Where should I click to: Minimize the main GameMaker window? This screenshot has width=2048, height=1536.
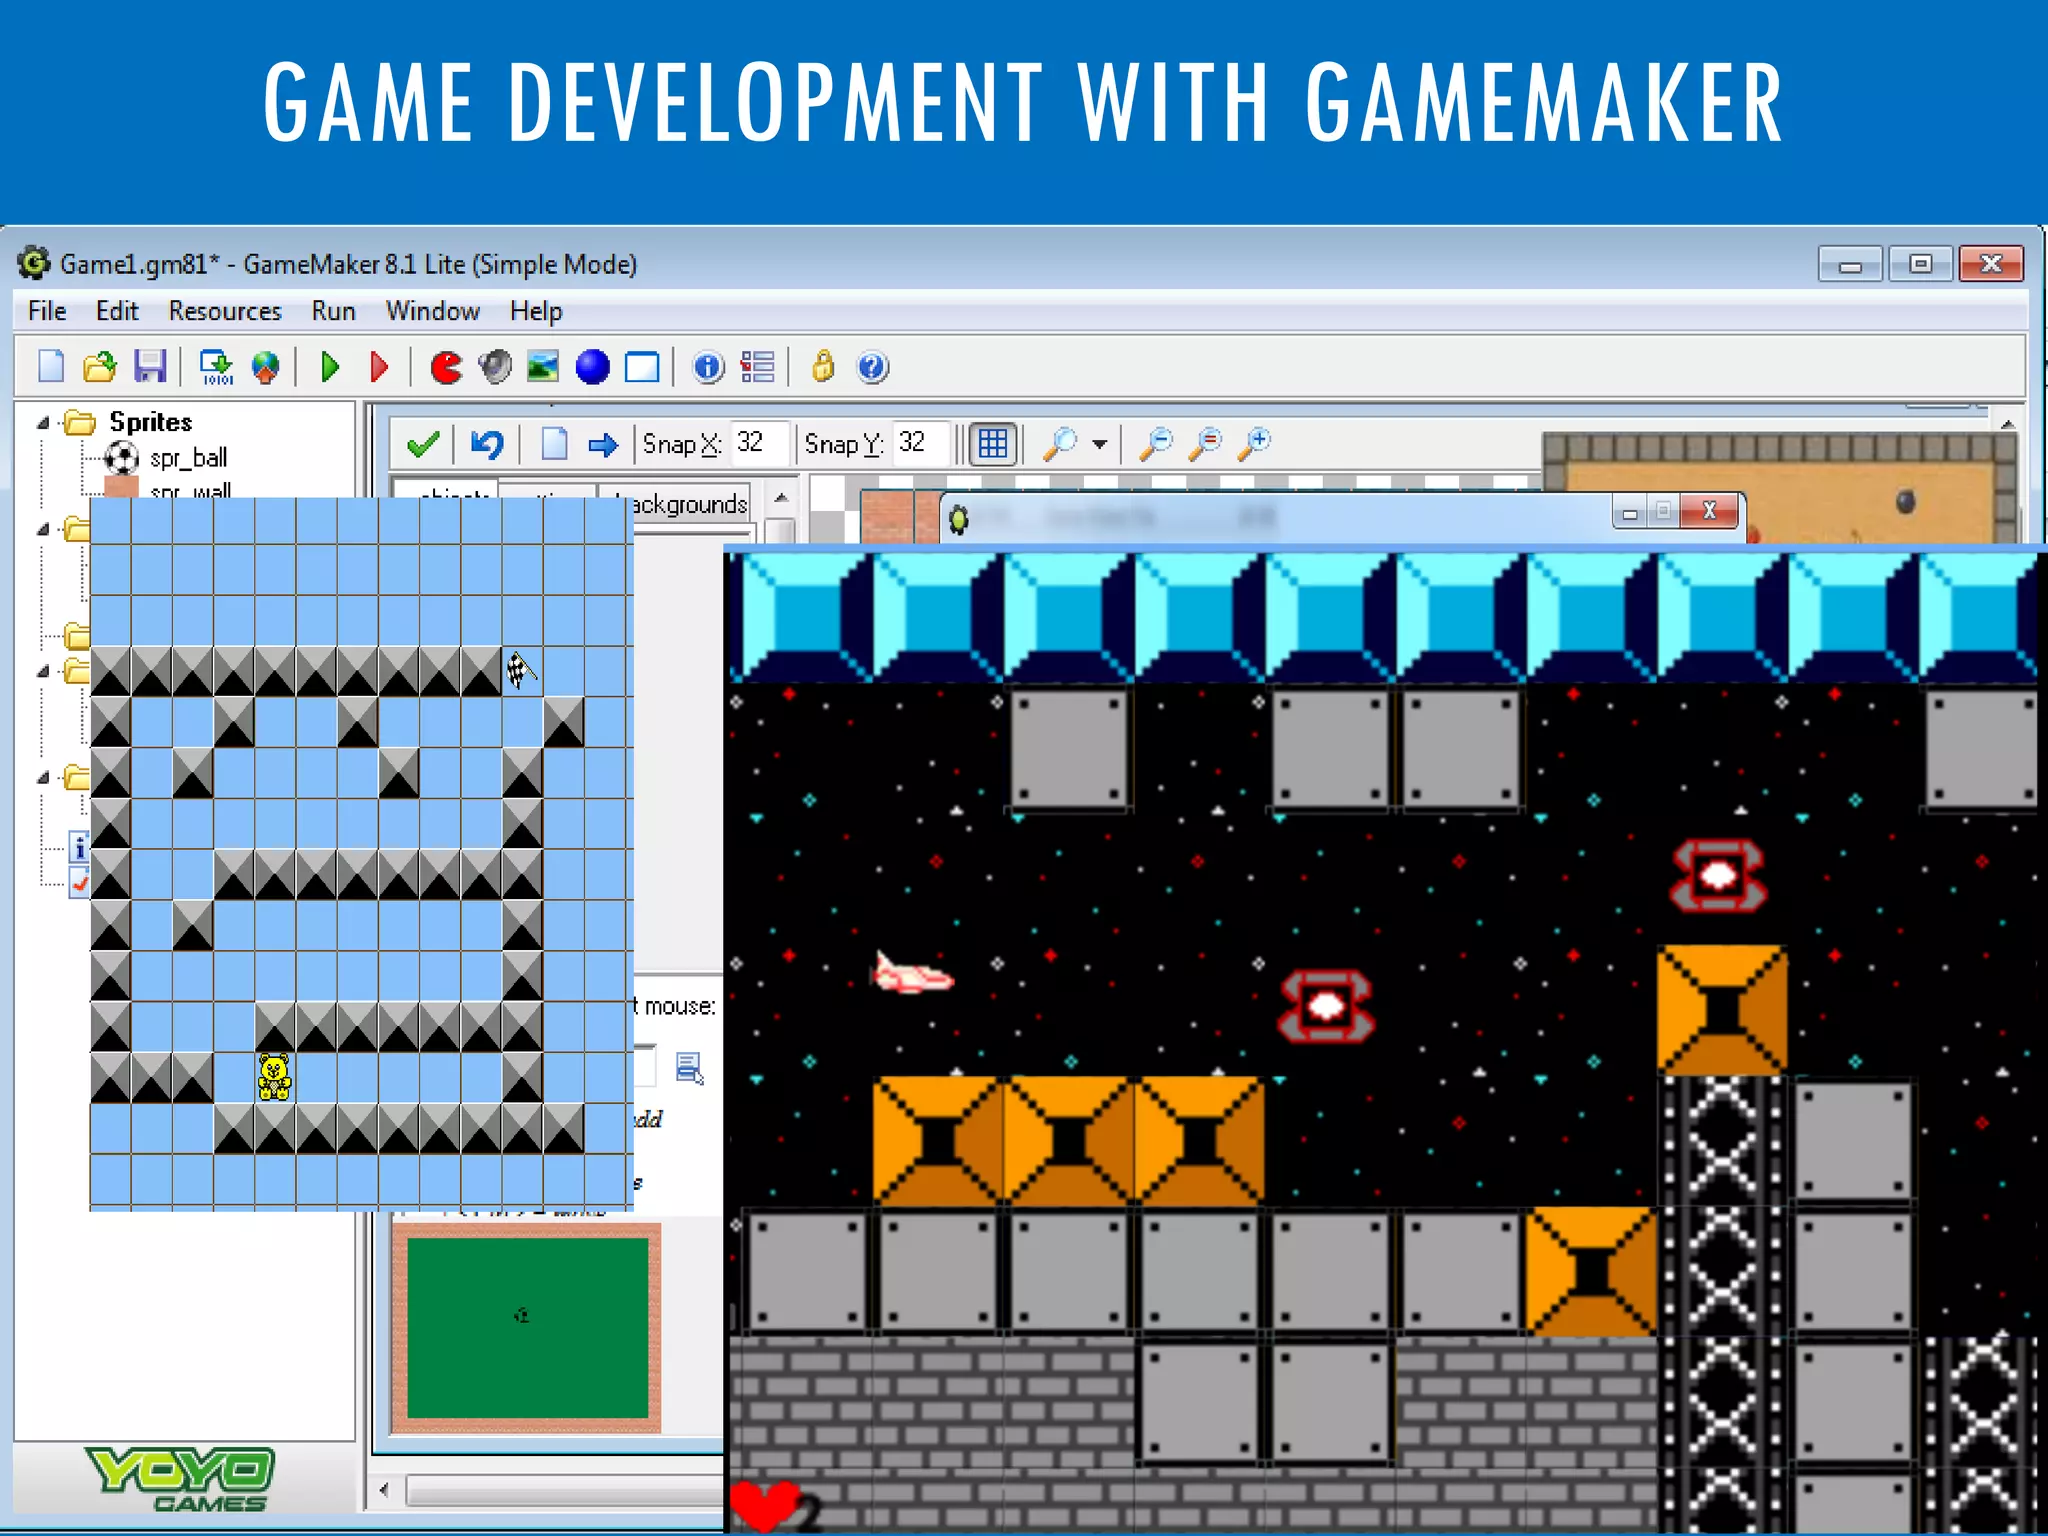pyautogui.click(x=1850, y=264)
